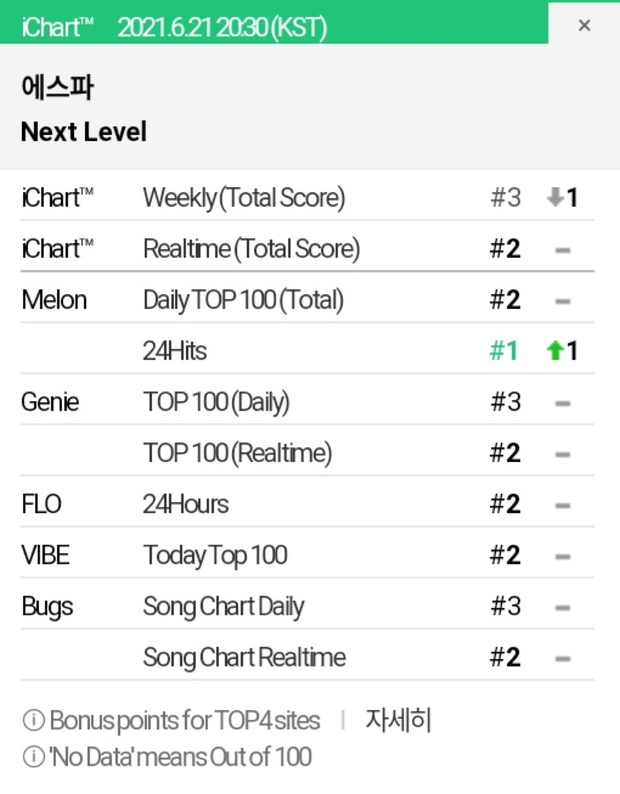Open the 자세히 details link
620x794 pixels.
[398, 720]
